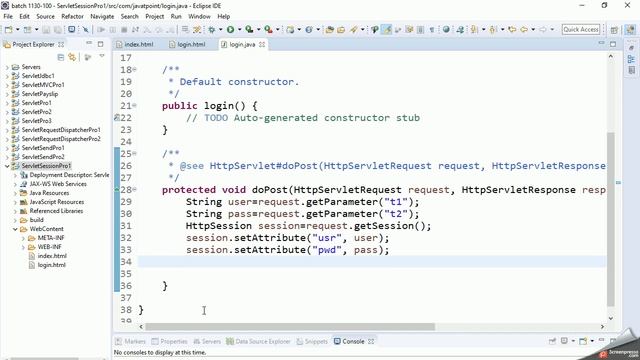640x360 pixels.
Task: Open the Refactor menu
Action: [72, 16]
